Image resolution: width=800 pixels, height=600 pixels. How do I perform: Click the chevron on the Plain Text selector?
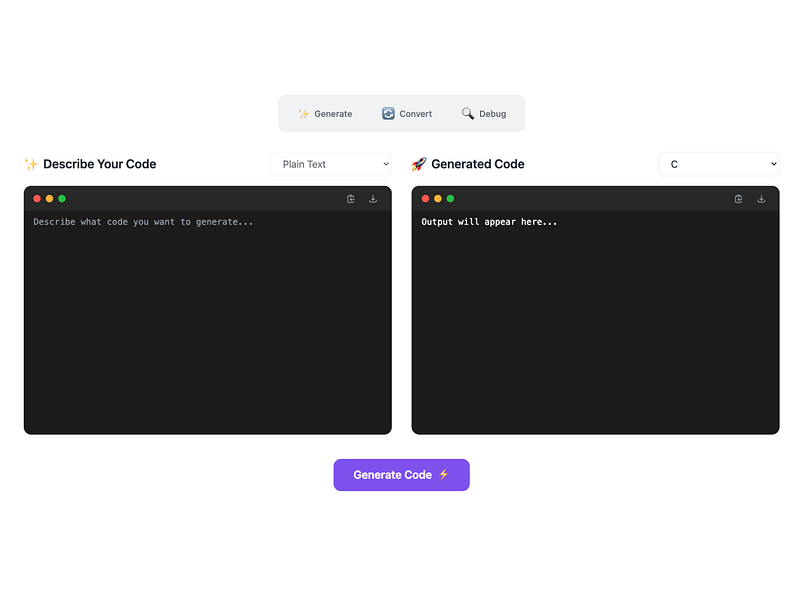[x=385, y=164]
